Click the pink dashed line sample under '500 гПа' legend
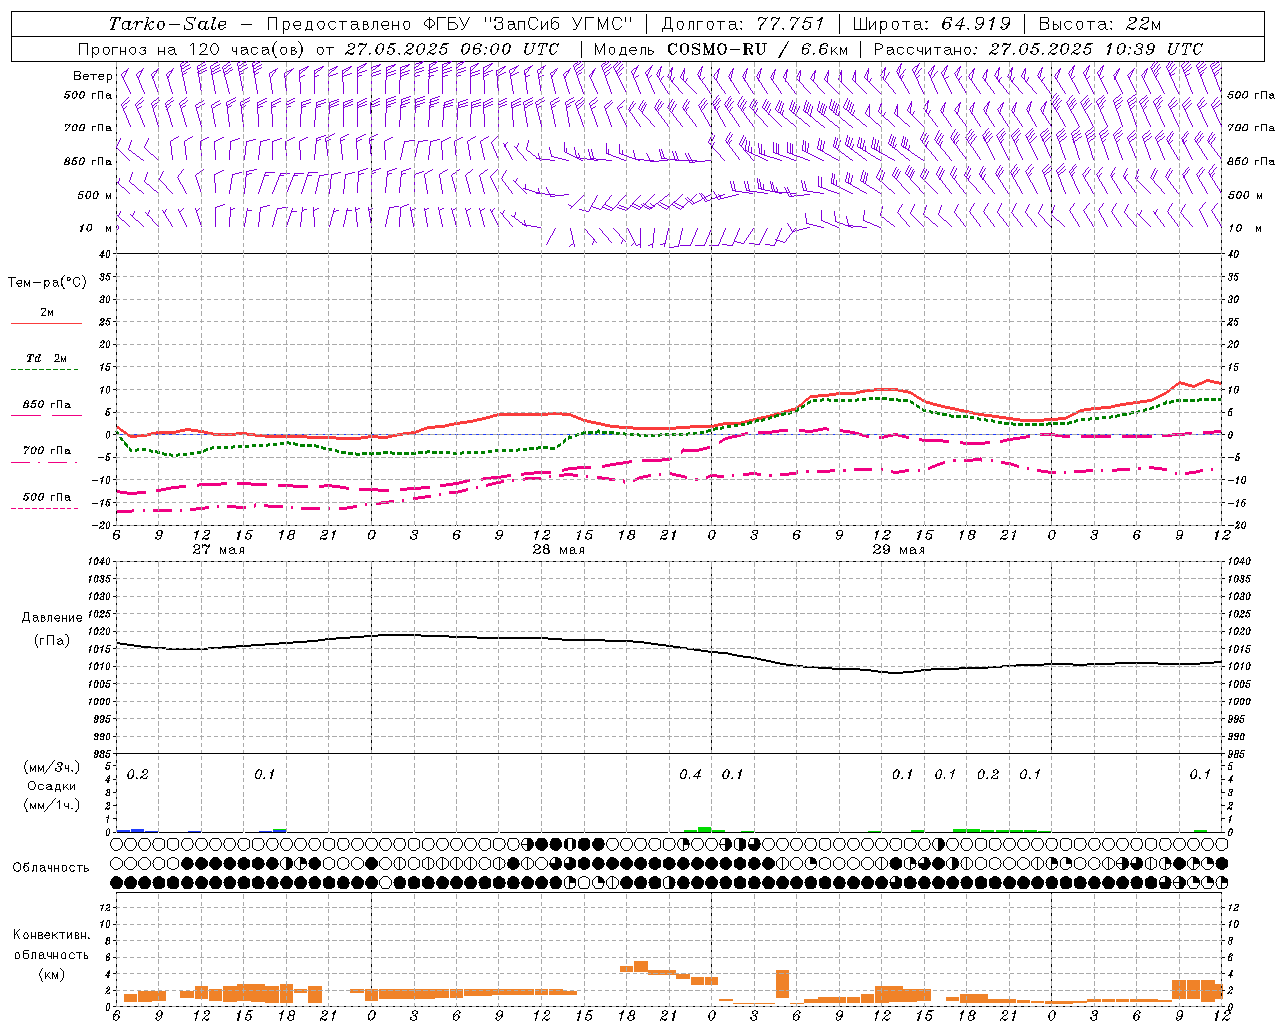The height and width of the screenshot is (1024, 1280). (x=46, y=509)
